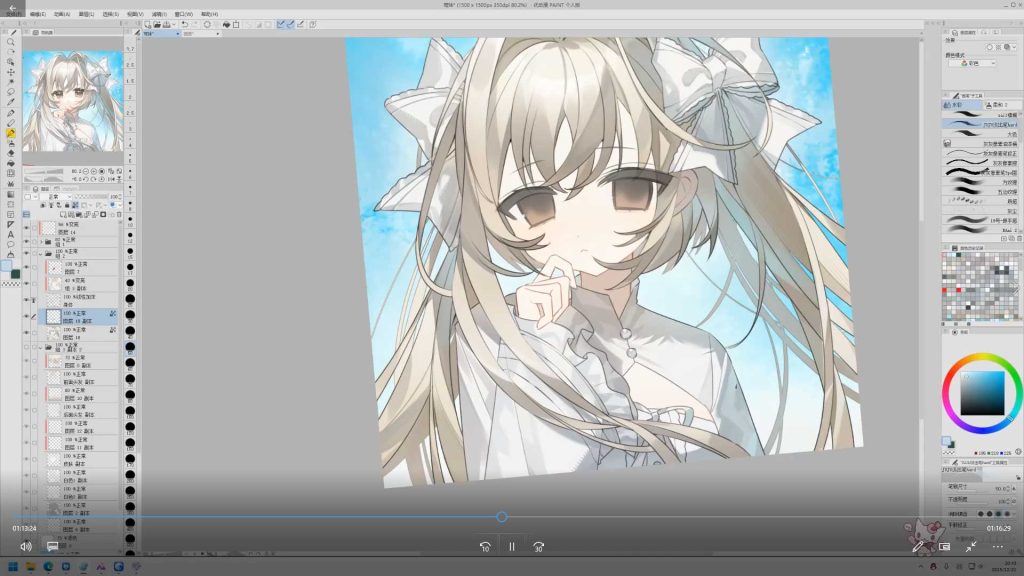
Task: Open the video subtitles/captions icon
Action: (x=52, y=547)
